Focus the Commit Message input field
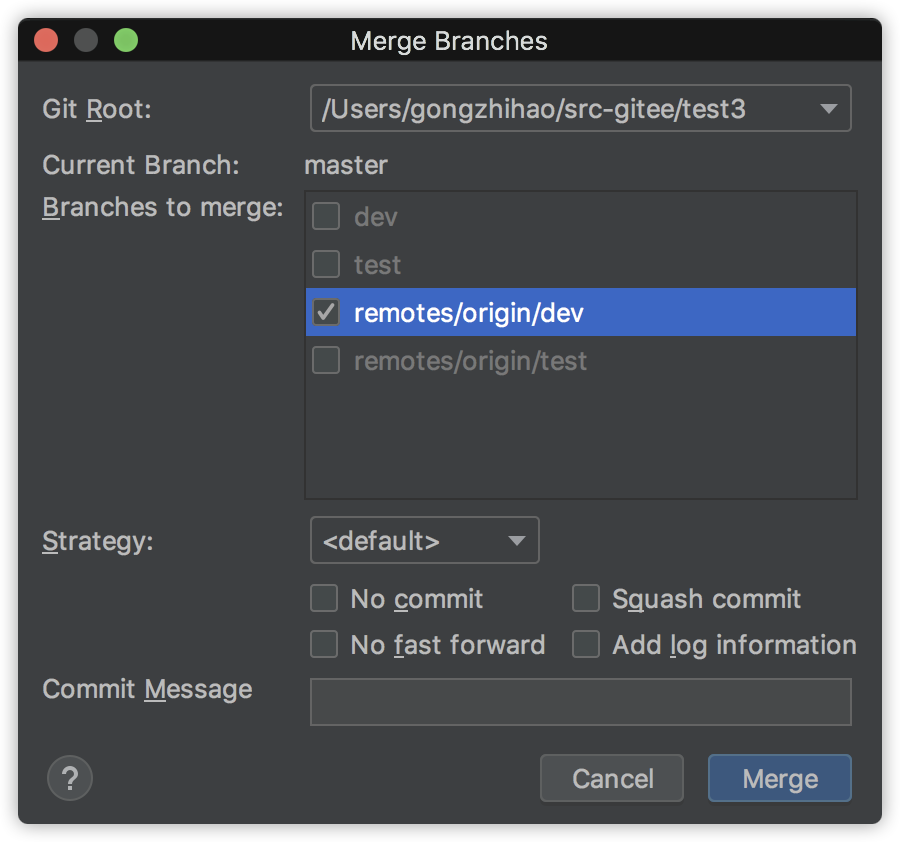 (x=580, y=702)
